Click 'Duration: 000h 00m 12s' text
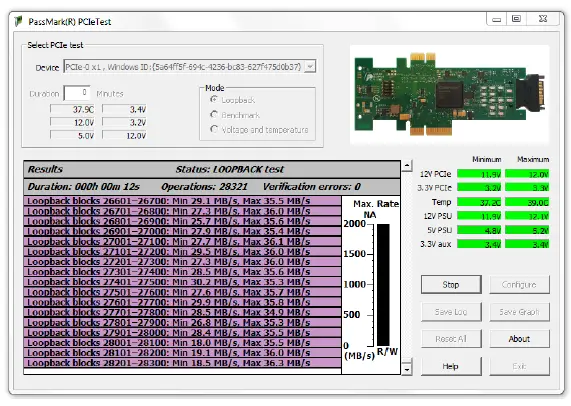Image resolution: width=571 pixels, height=406 pixels. pos(83,187)
